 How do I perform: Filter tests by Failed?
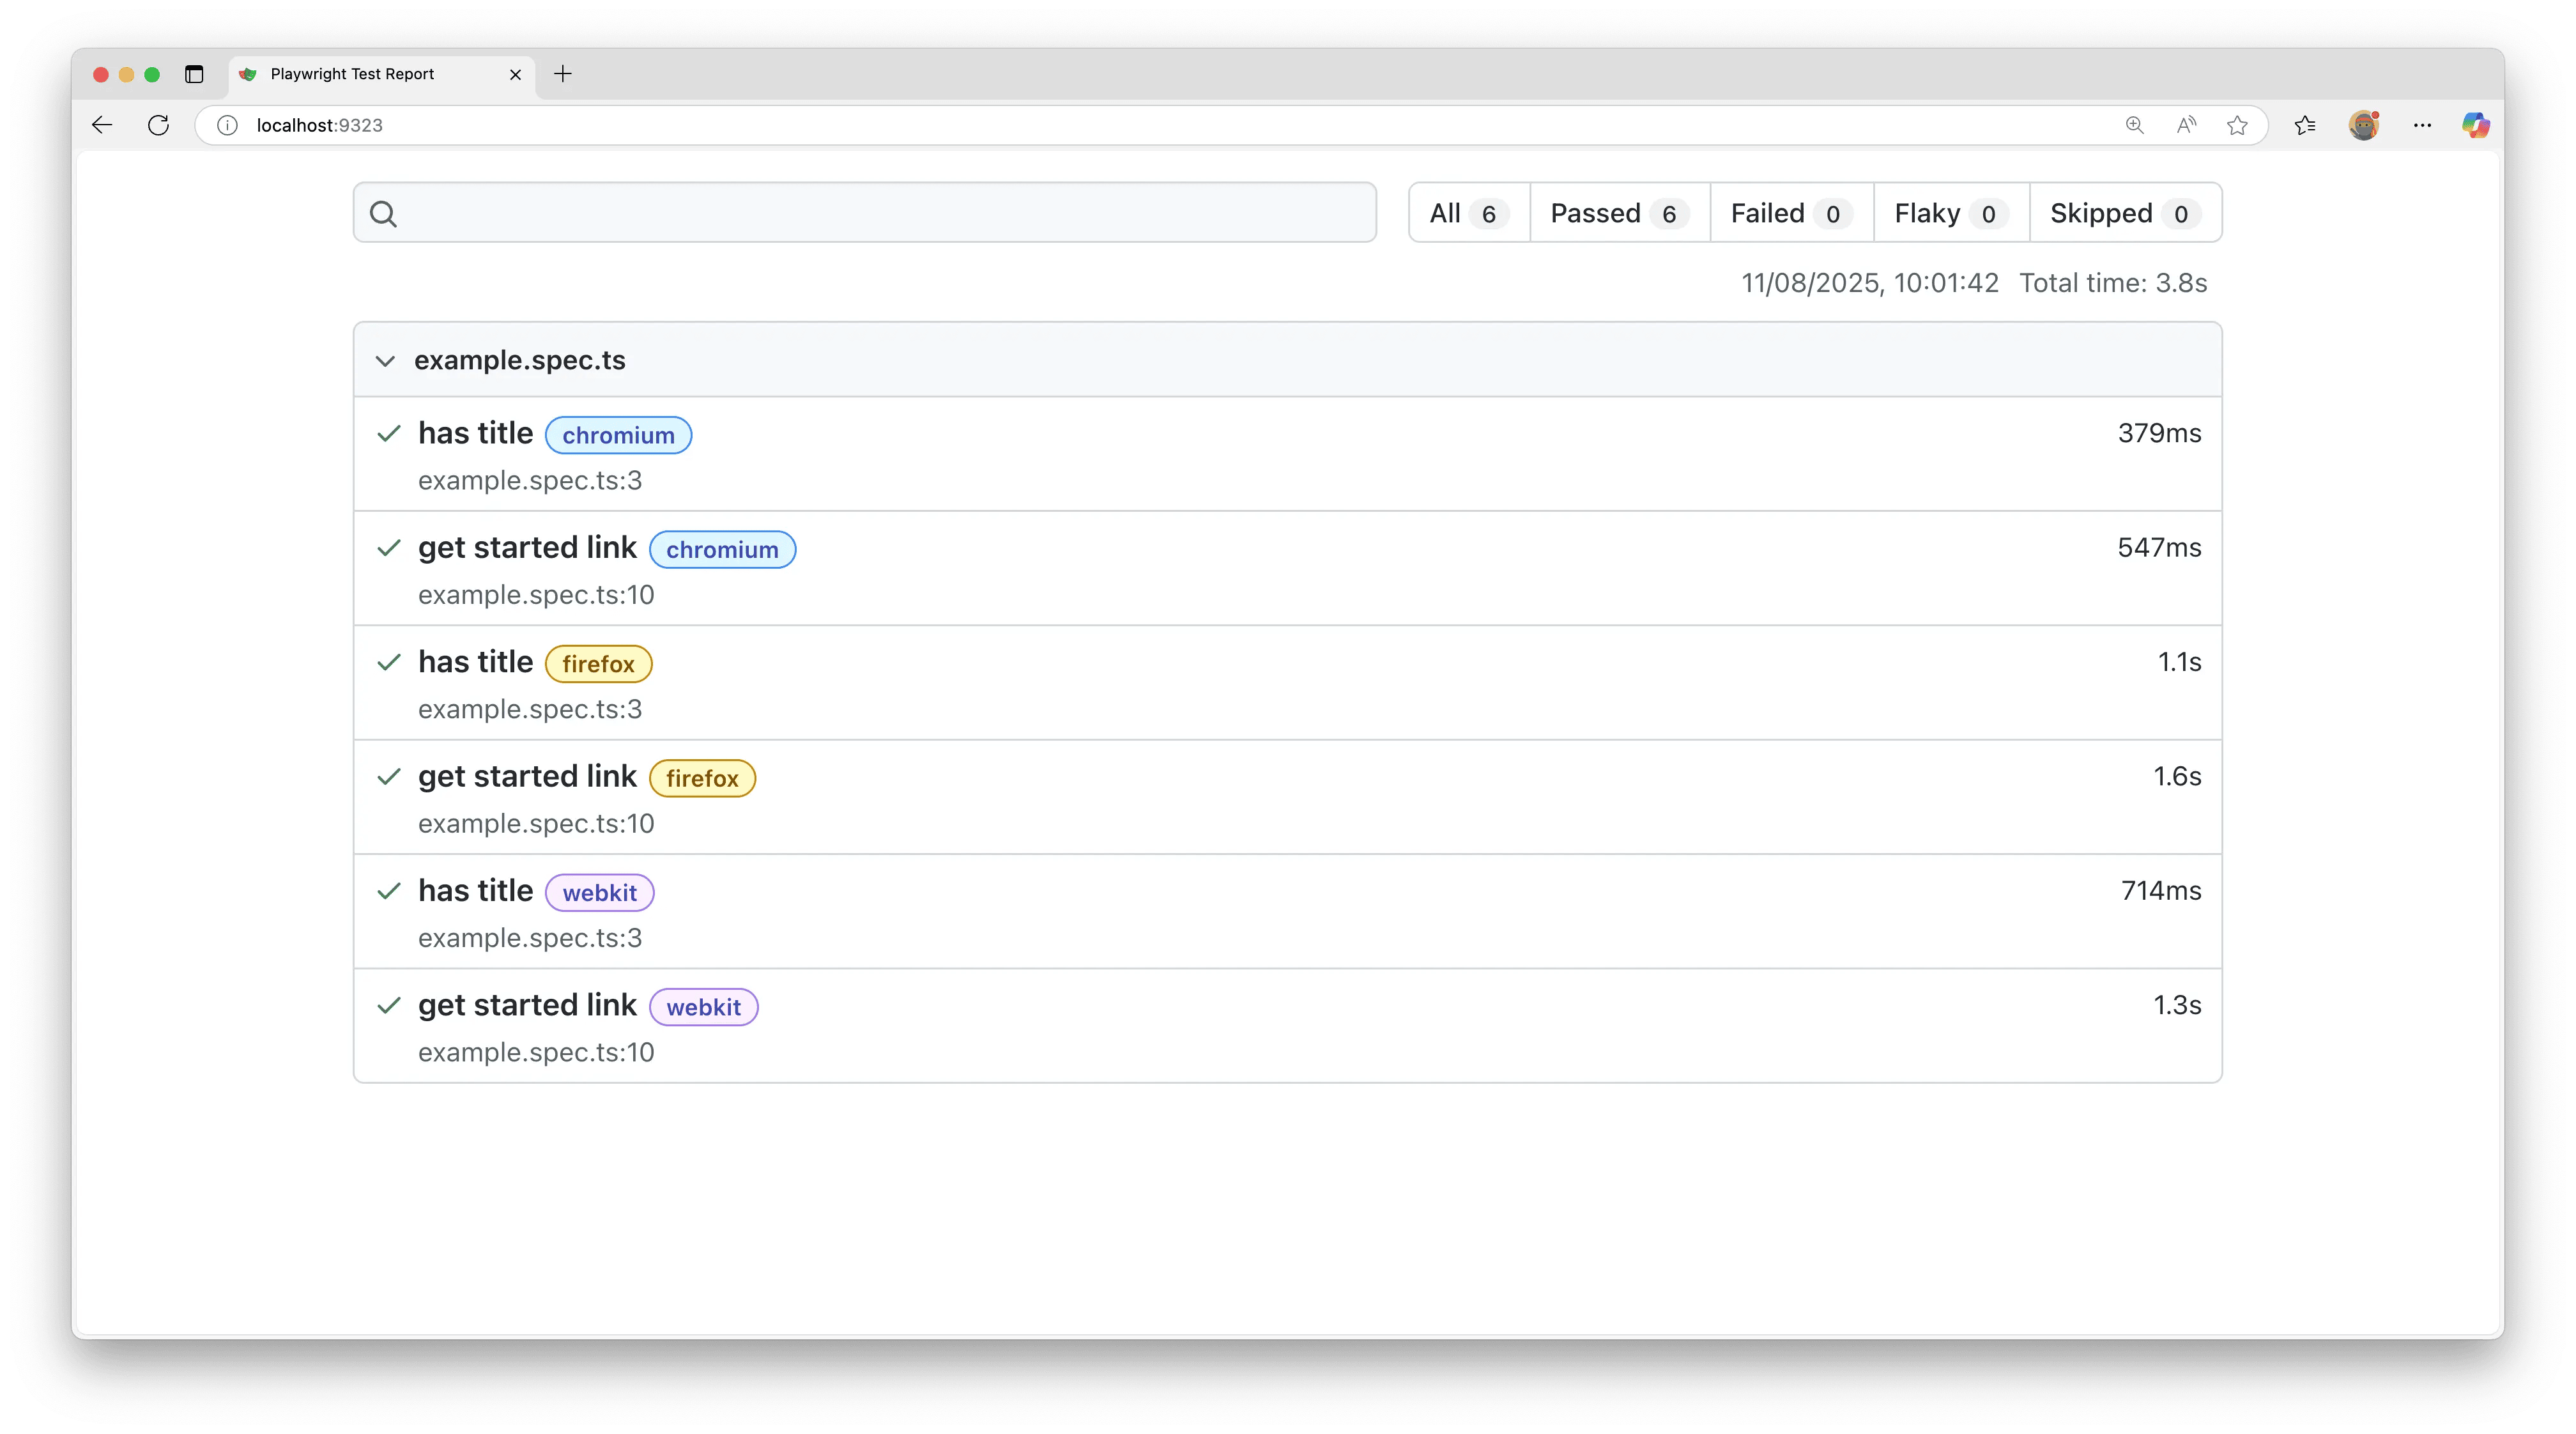click(1790, 213)
